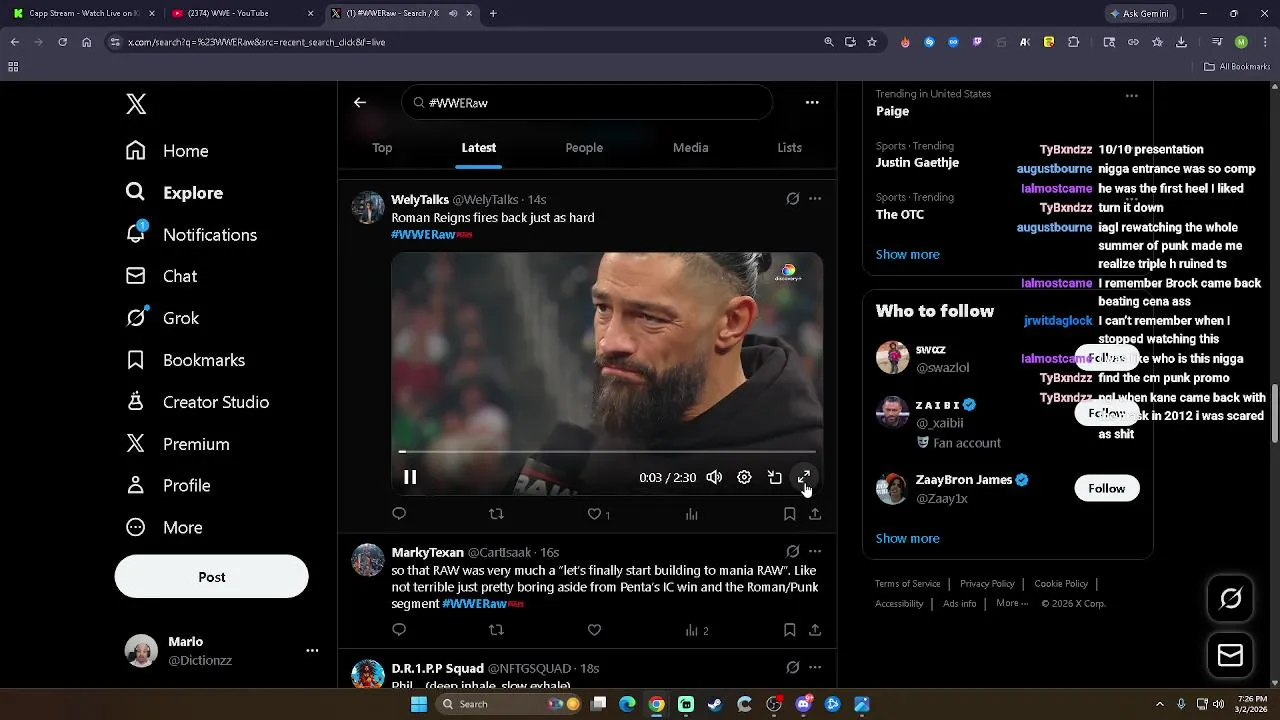Bookmark the MarkyTexan post

tap(789, 630)
